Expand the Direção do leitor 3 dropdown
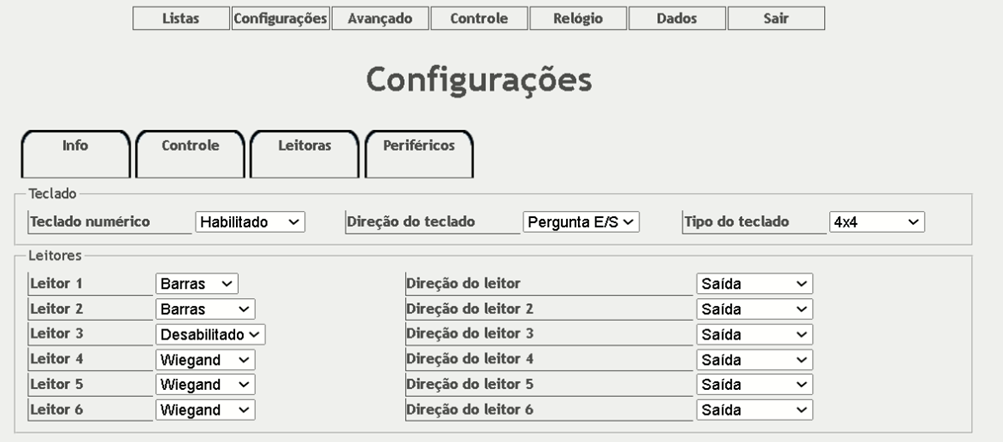This screenshot has height=442, width=1003. click(x=754, y=334)
